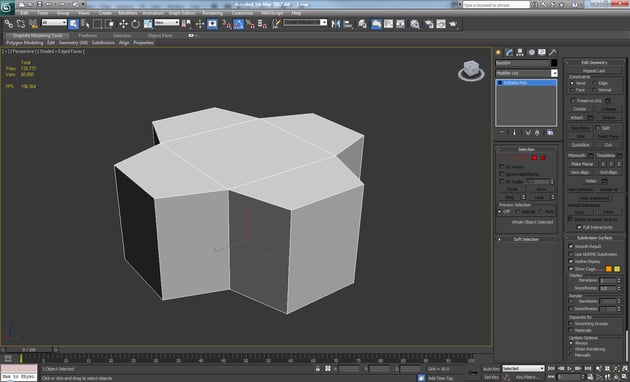Collapse the Selection rollout
The width and height of the screenshot is (630, 382).
(526, 149)
